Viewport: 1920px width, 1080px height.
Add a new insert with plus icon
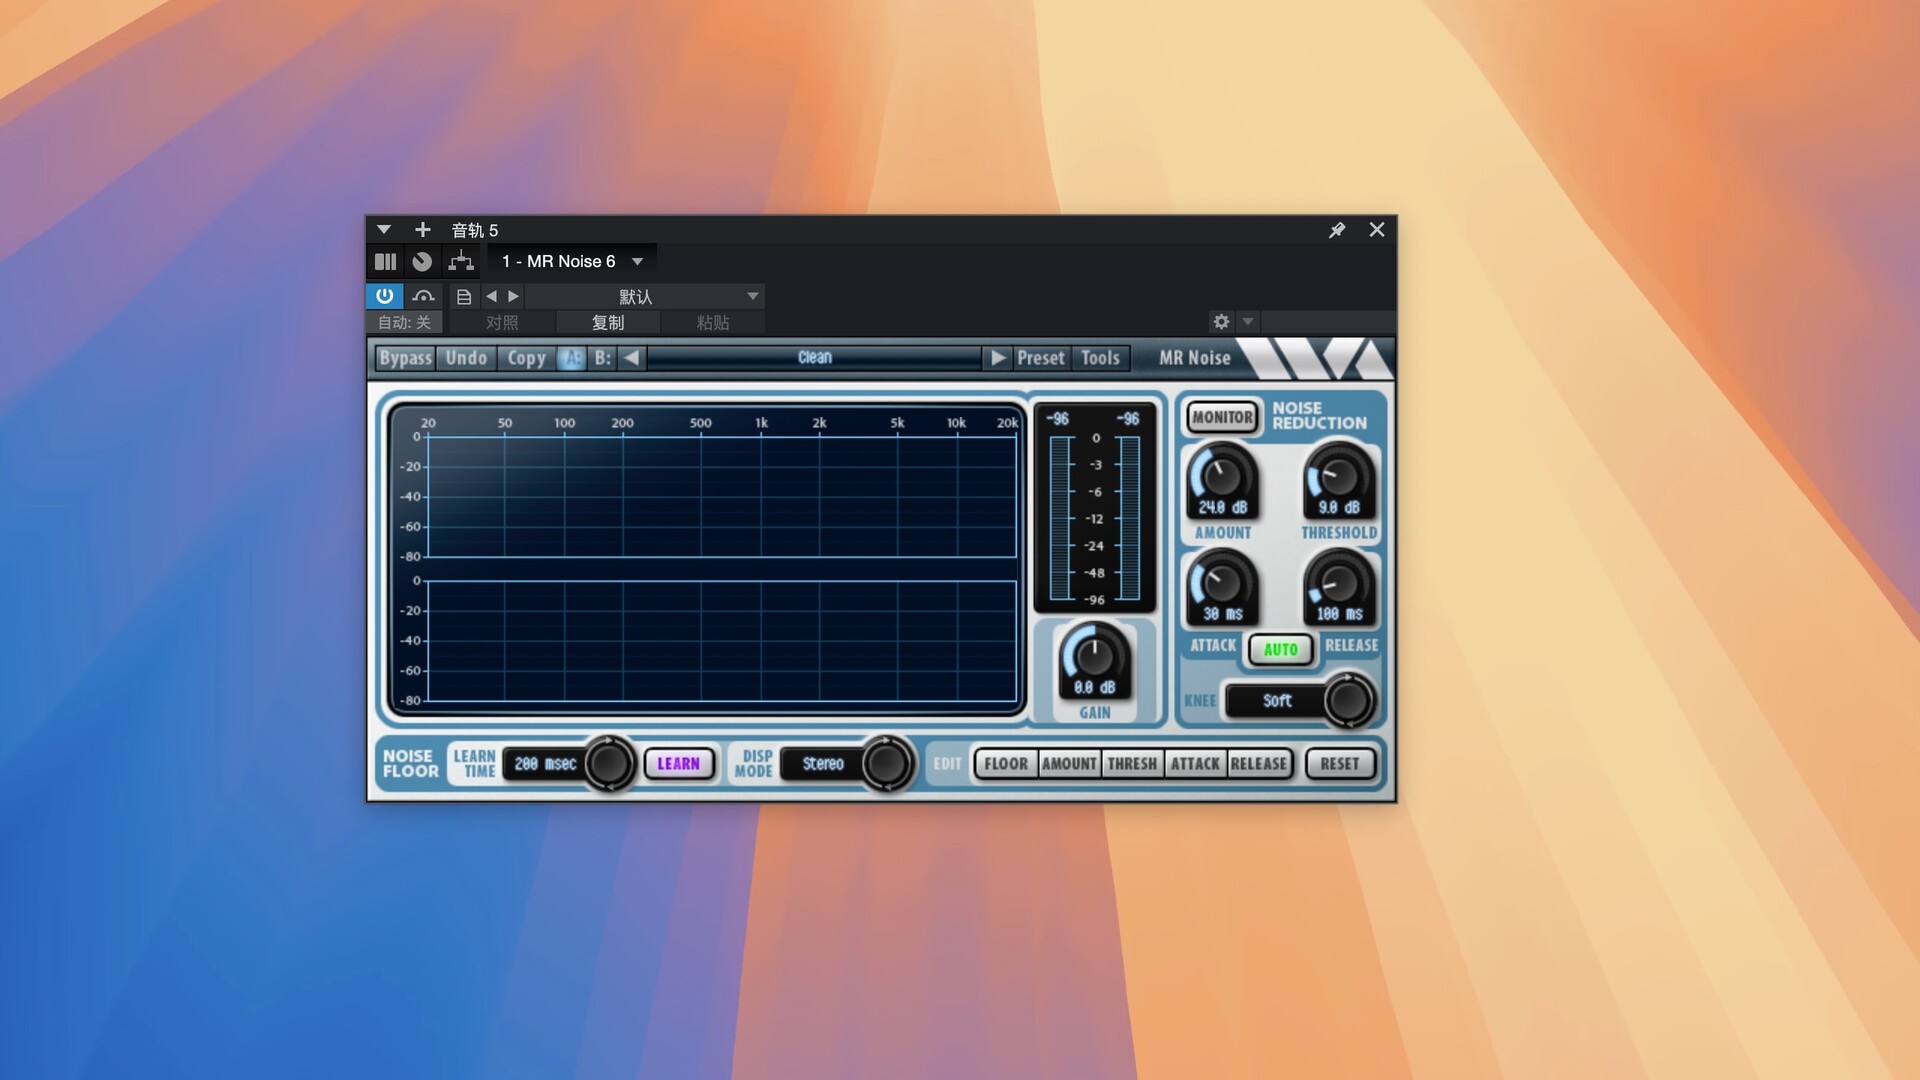pos(423,230)
